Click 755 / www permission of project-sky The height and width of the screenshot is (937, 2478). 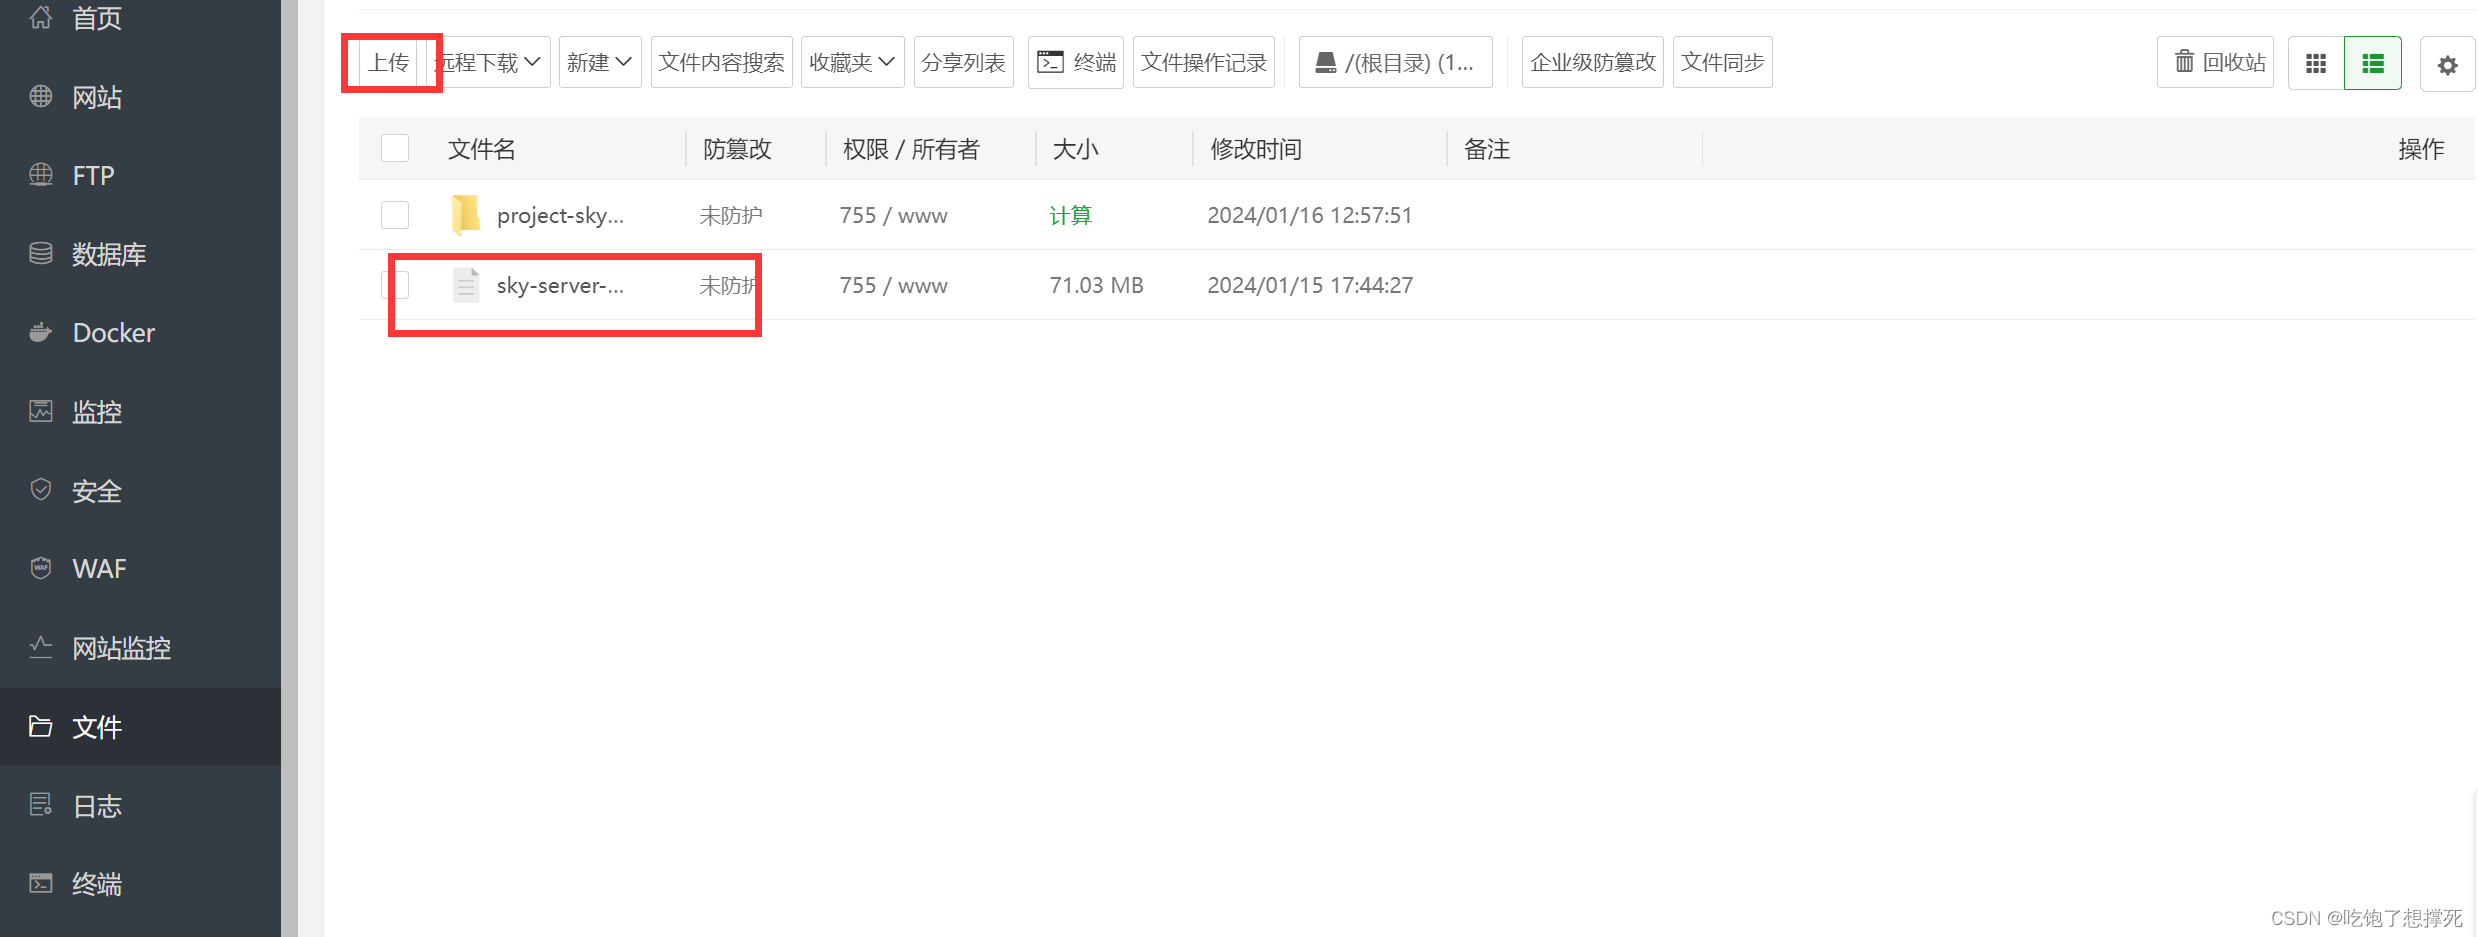893,215
